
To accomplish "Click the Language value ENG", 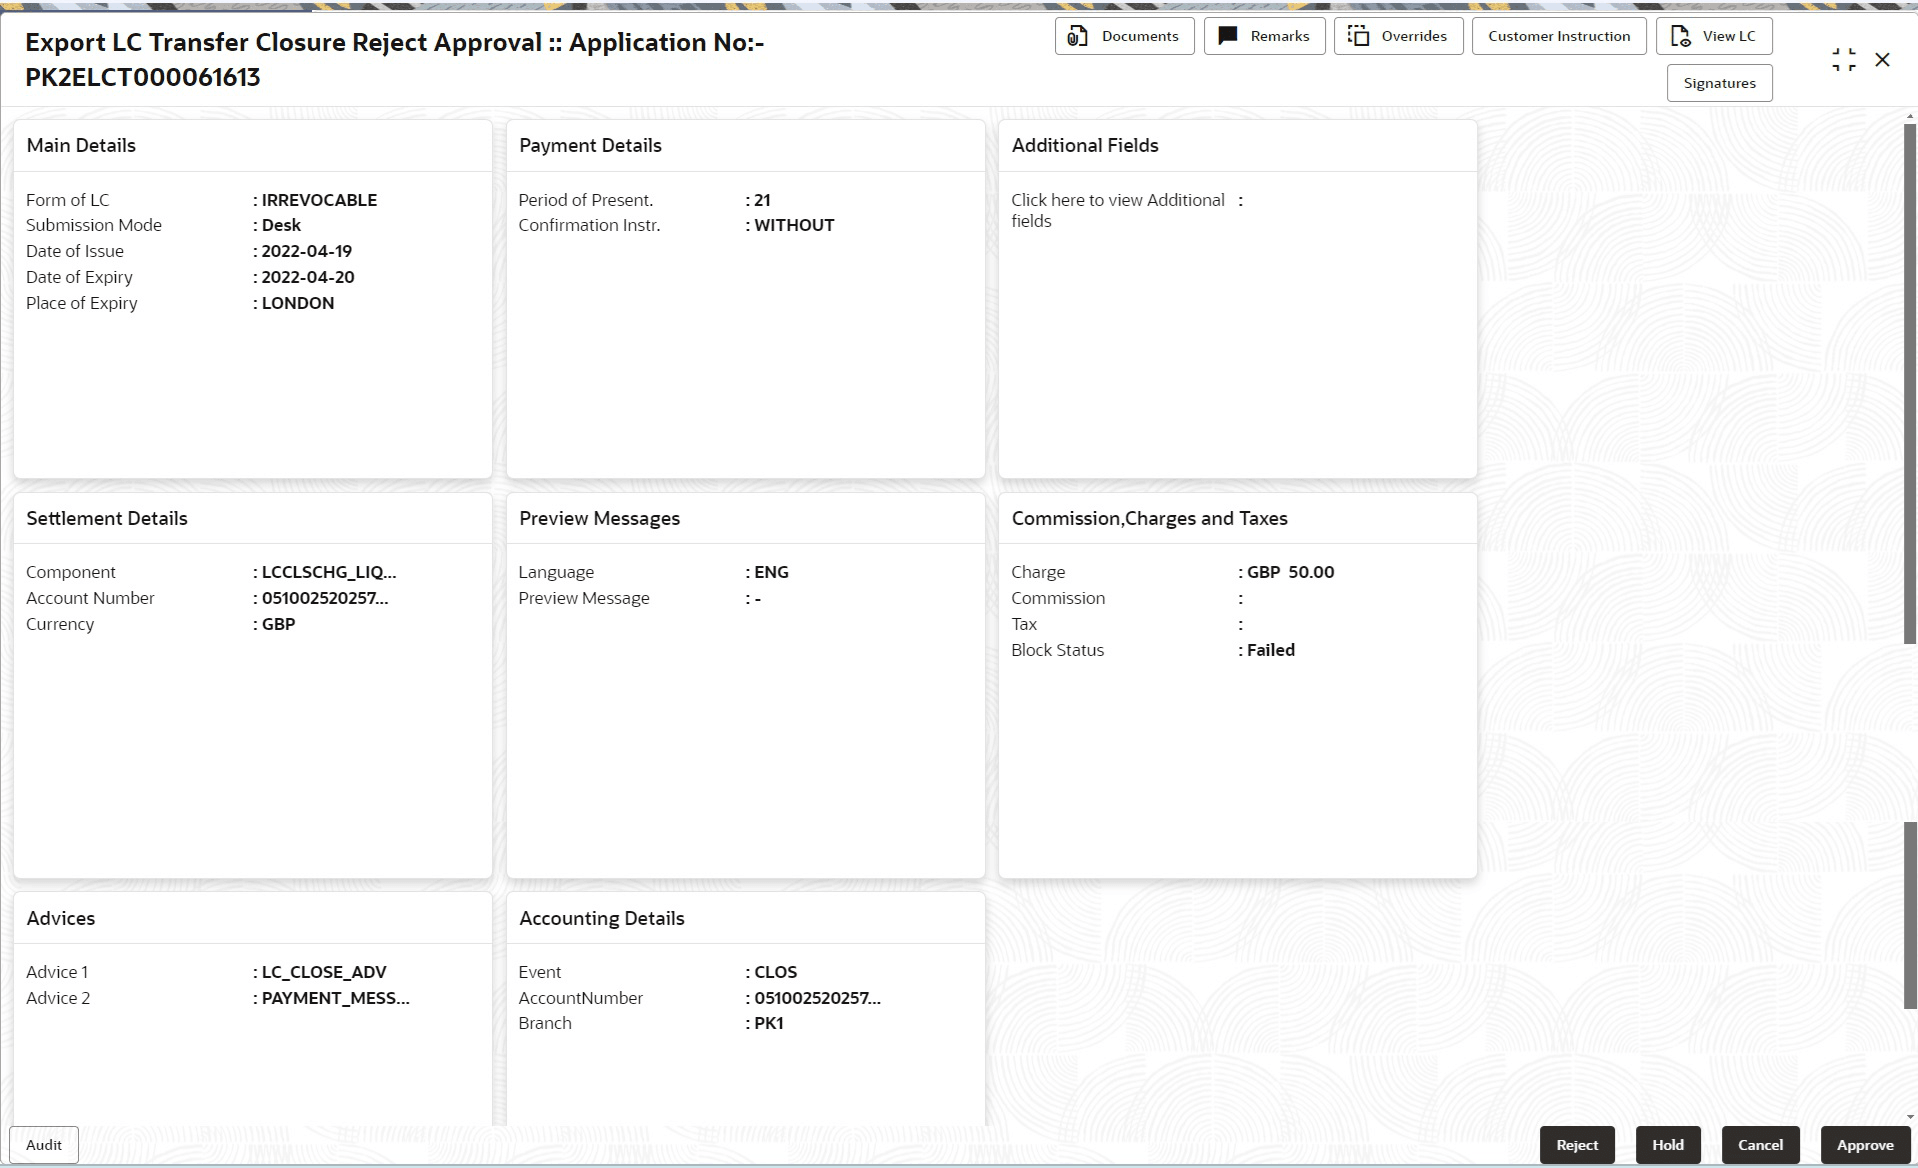I will pos(771,572).
